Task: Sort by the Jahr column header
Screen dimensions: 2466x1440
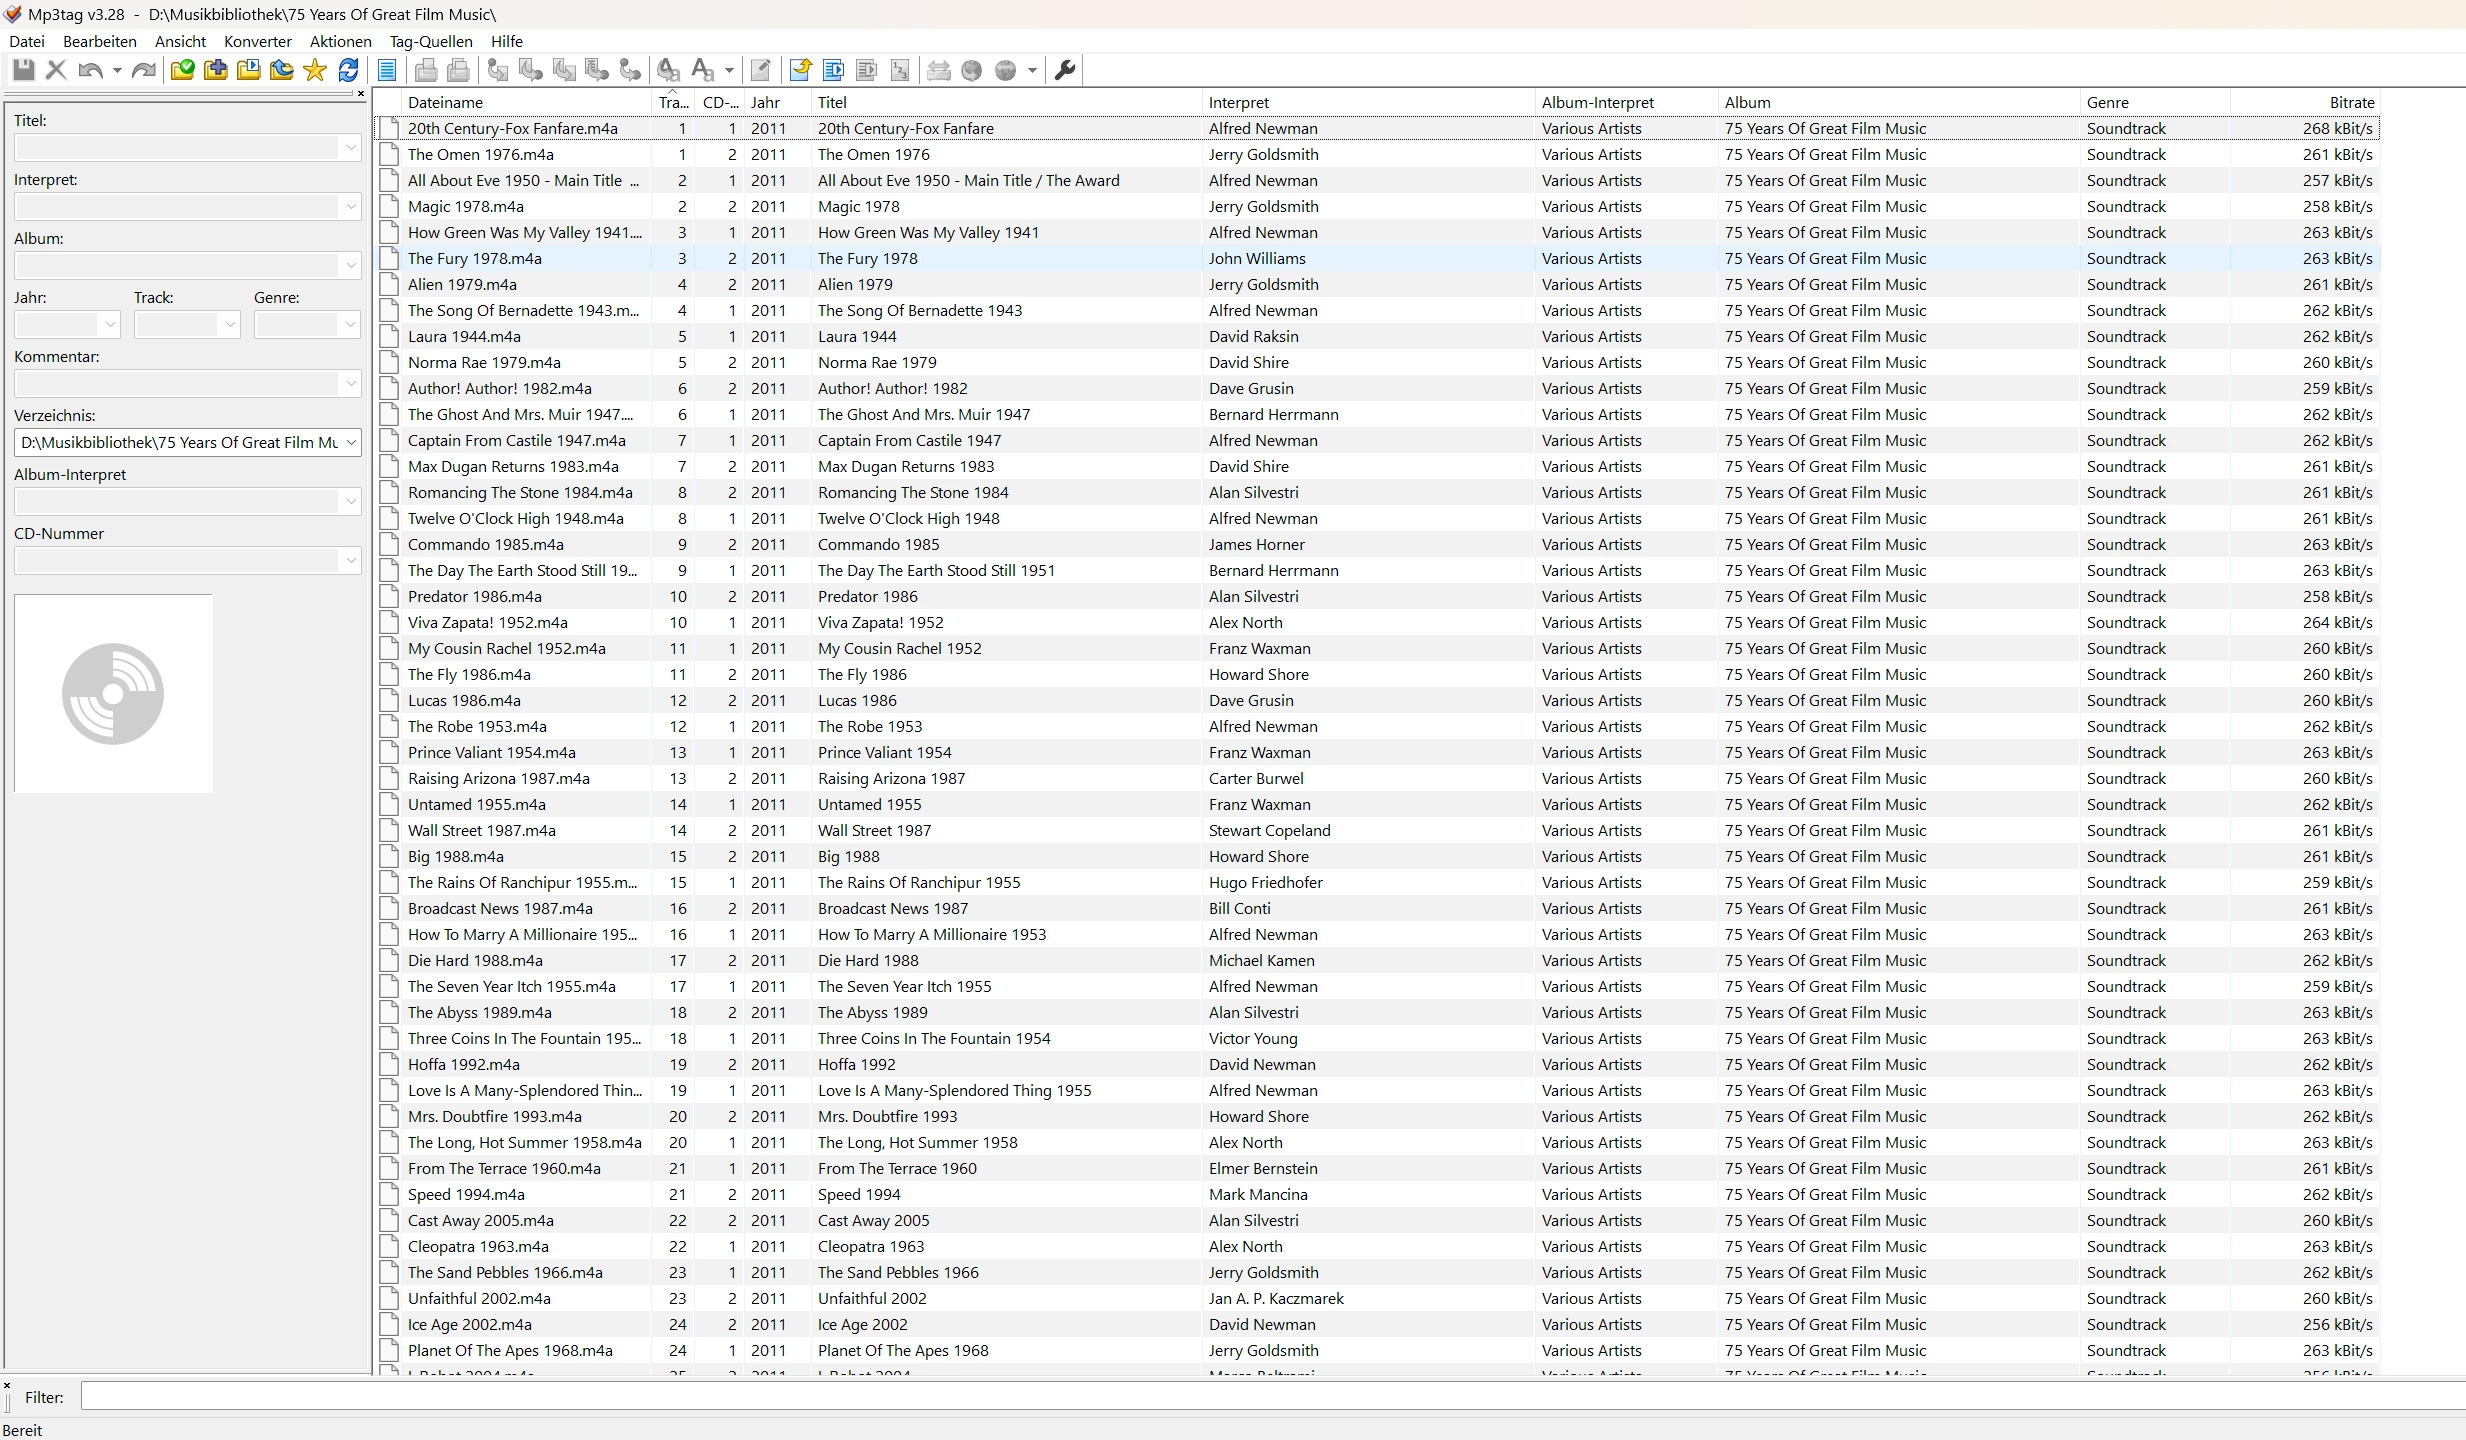Action: coord(778,102)
